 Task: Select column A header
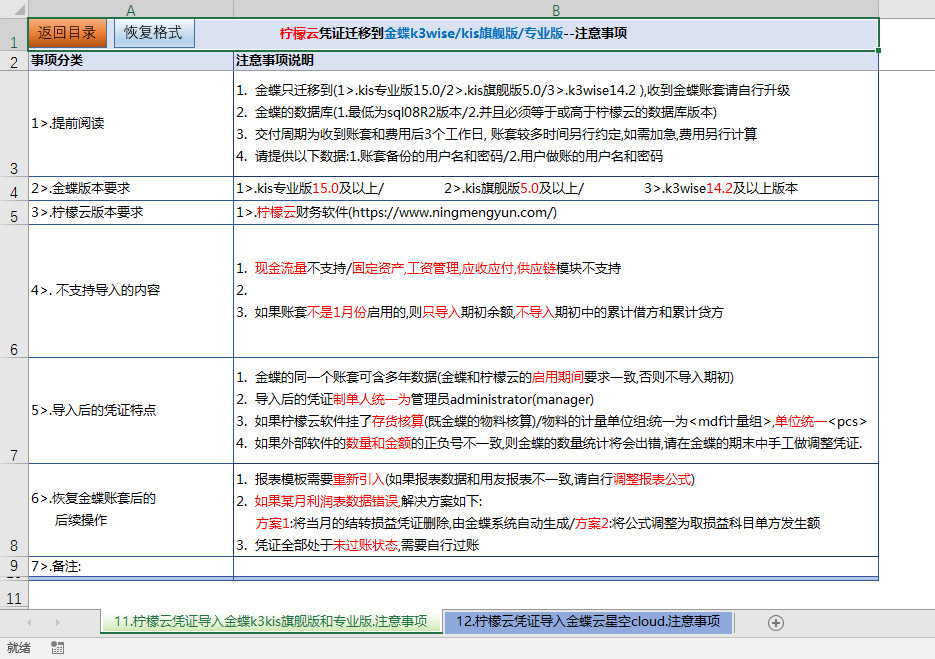pos(130,9)
